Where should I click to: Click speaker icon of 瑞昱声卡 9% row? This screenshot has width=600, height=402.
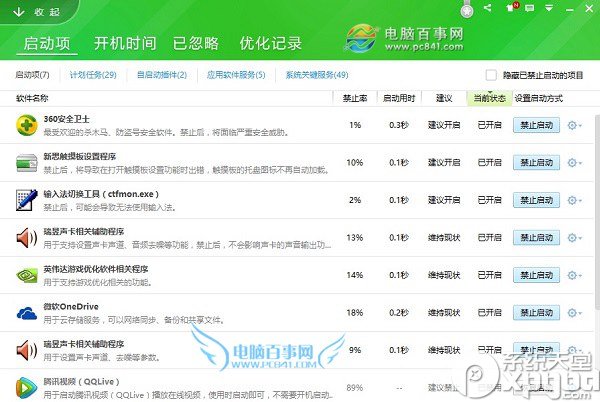(27, 350)
